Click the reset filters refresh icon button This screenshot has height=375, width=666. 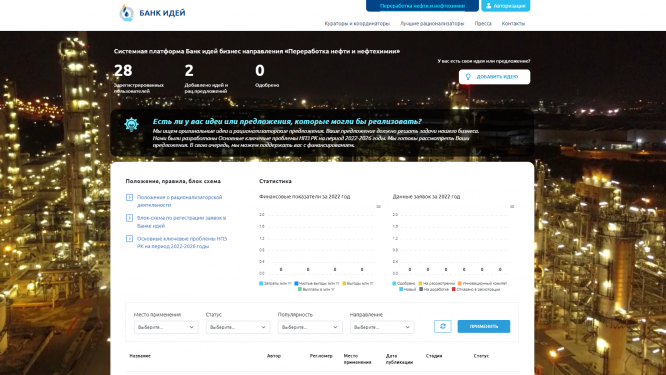[x=443, y=326]
